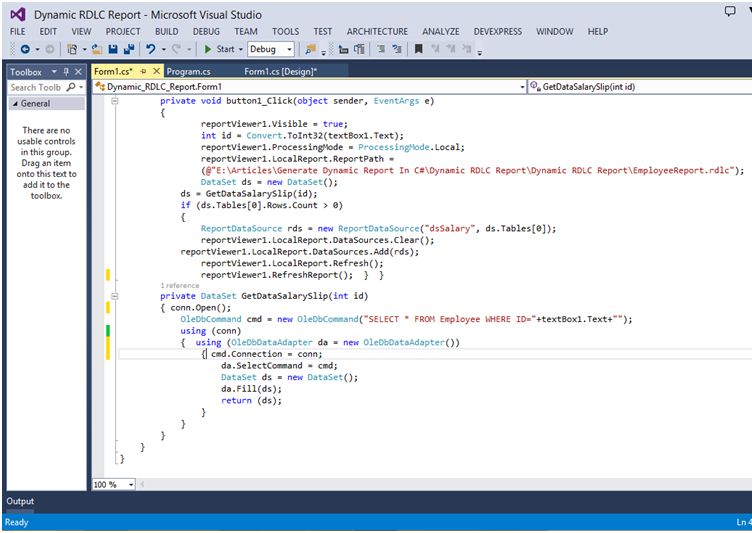This screenshot has width=752, height=533.
Task: Open the Output panel tab
Action: pos(20,501)
